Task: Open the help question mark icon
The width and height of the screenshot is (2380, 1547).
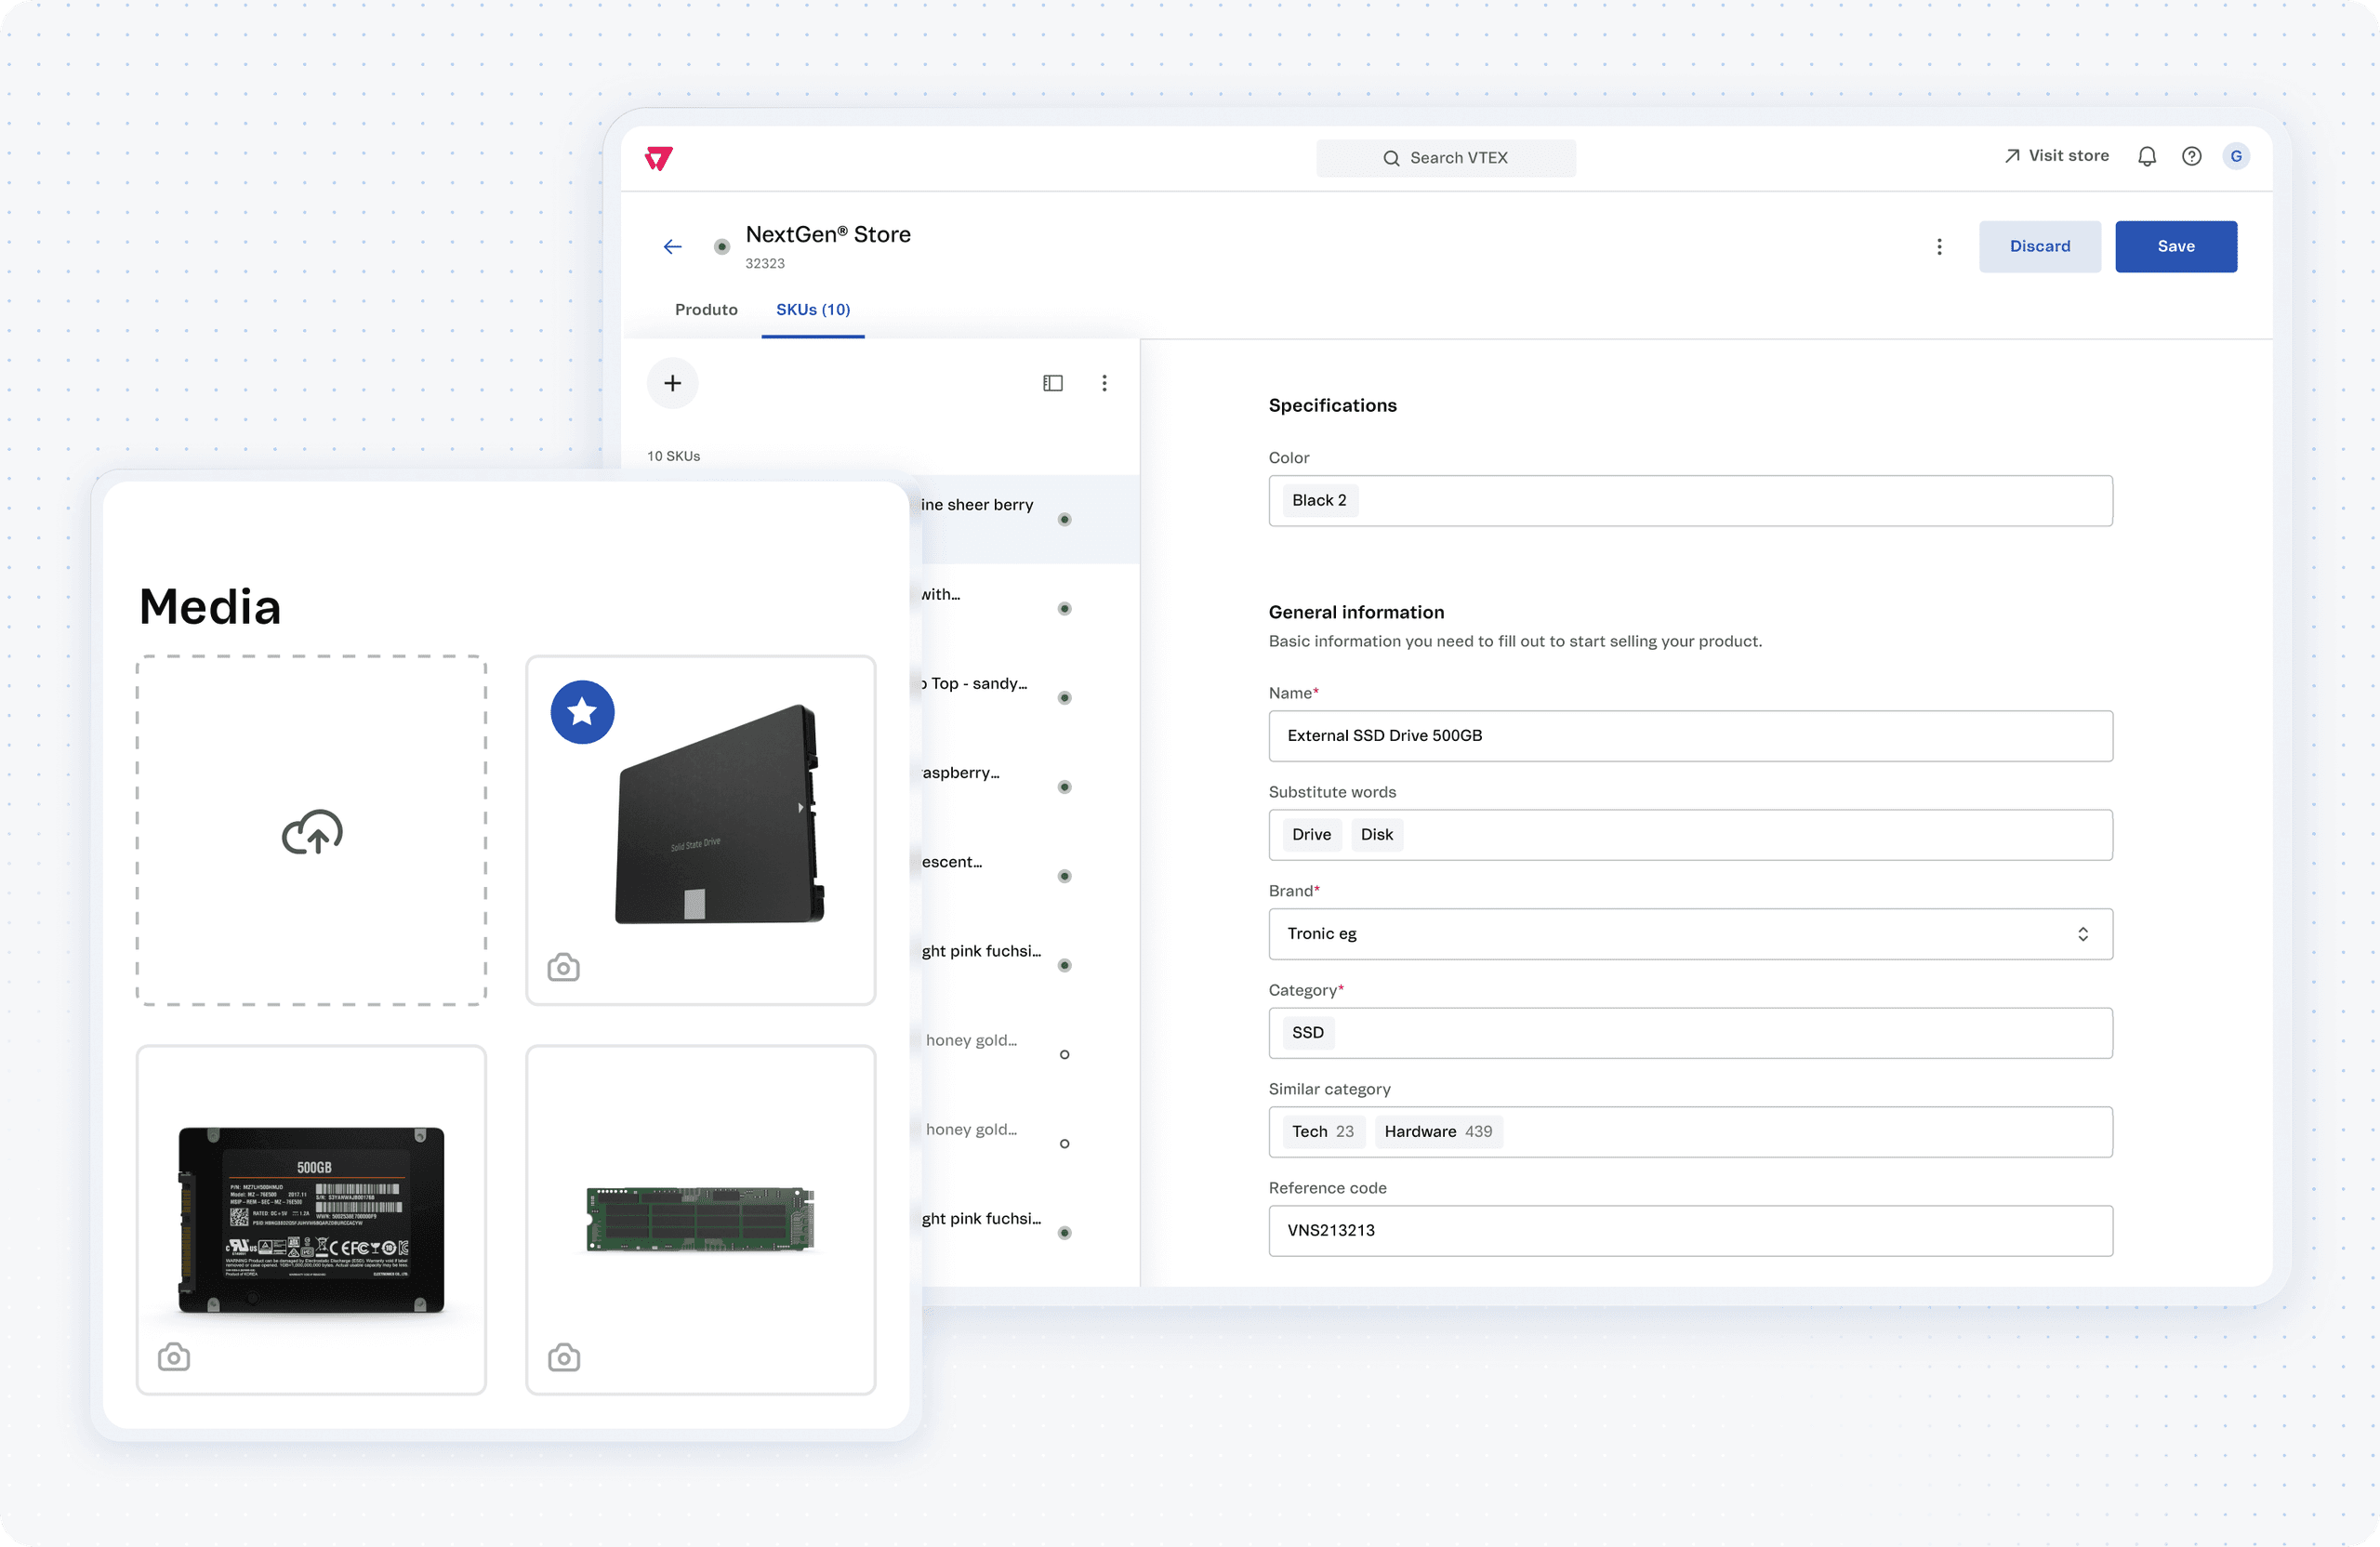Action: pyautogui.click(x=2191, y=157)
